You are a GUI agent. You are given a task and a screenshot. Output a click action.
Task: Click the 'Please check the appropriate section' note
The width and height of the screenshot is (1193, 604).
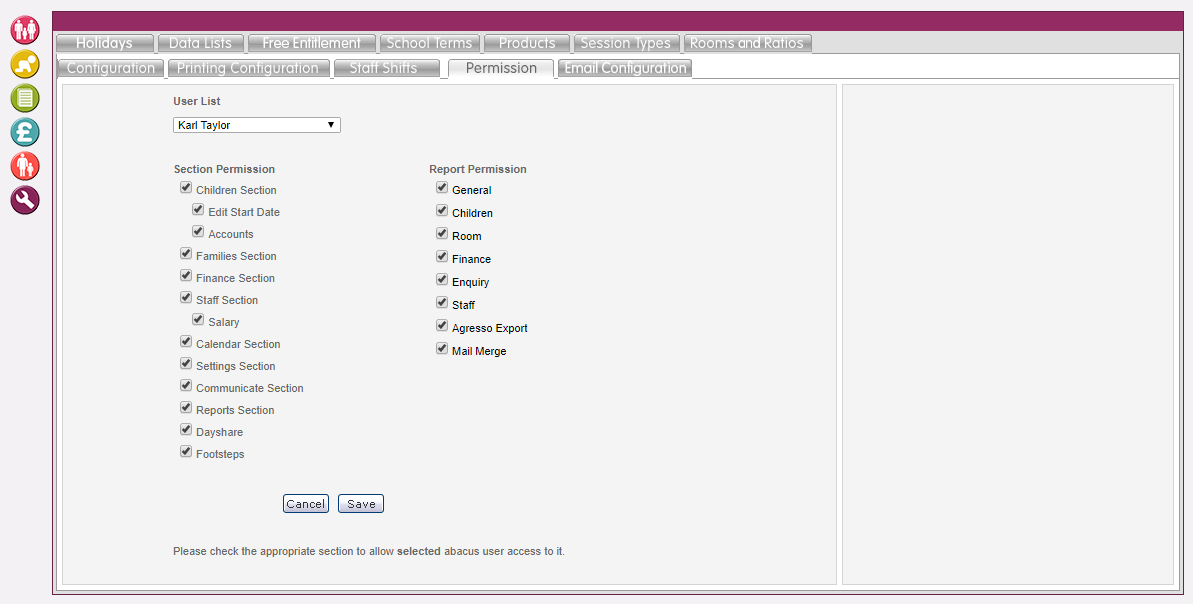369,551
